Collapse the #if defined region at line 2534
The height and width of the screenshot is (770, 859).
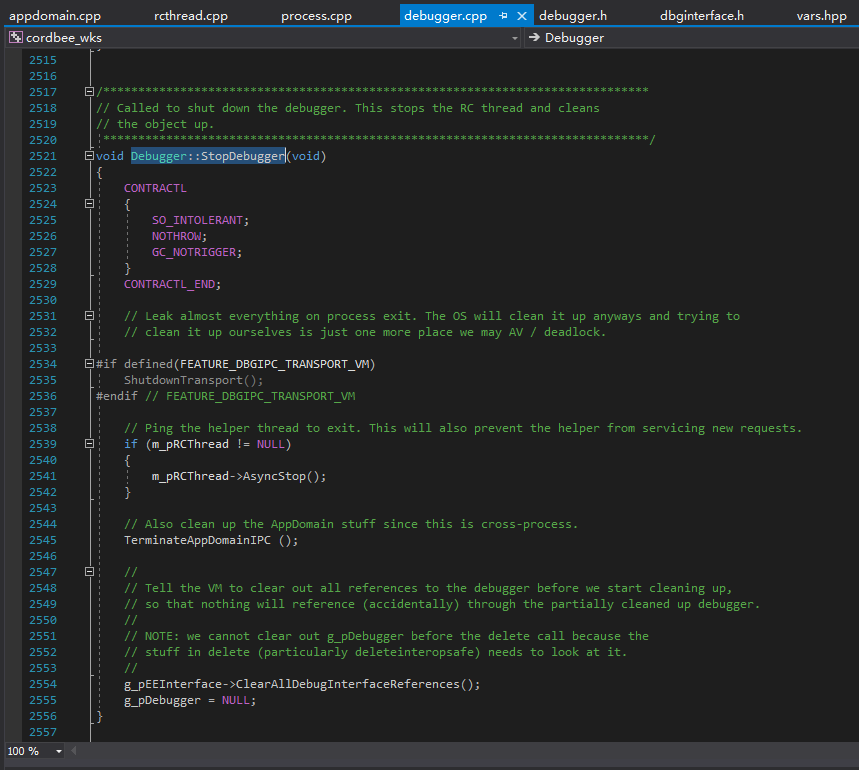[90, 364]
